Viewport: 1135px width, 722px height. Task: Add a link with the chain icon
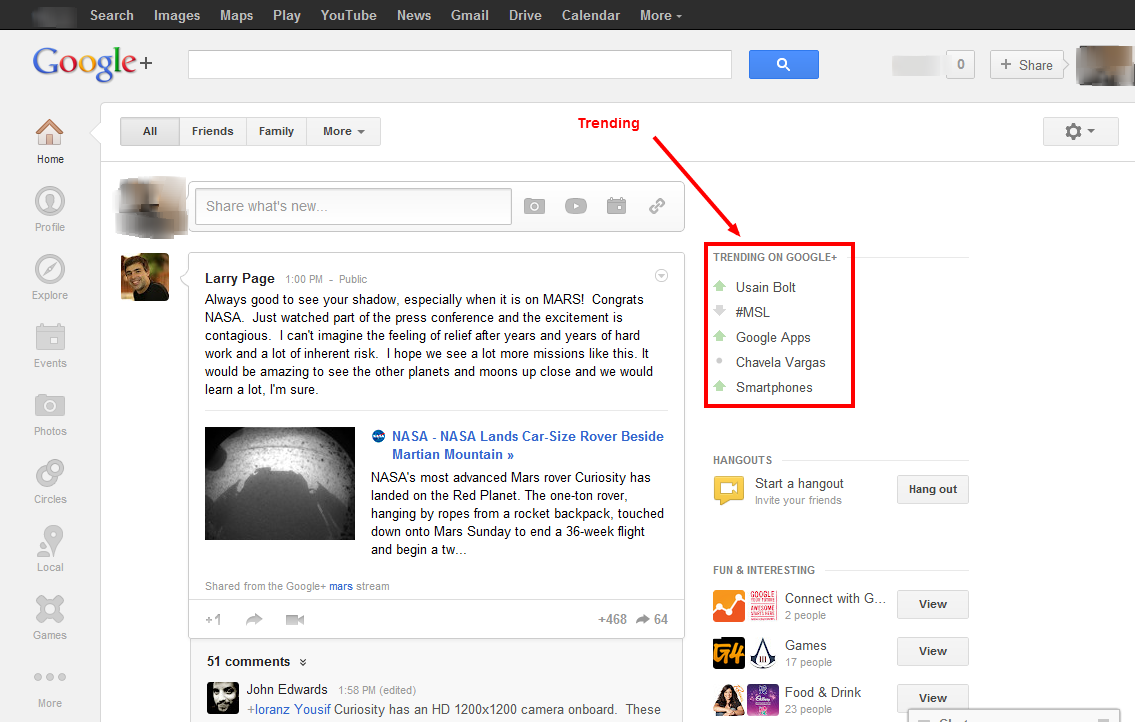point(657,206)
